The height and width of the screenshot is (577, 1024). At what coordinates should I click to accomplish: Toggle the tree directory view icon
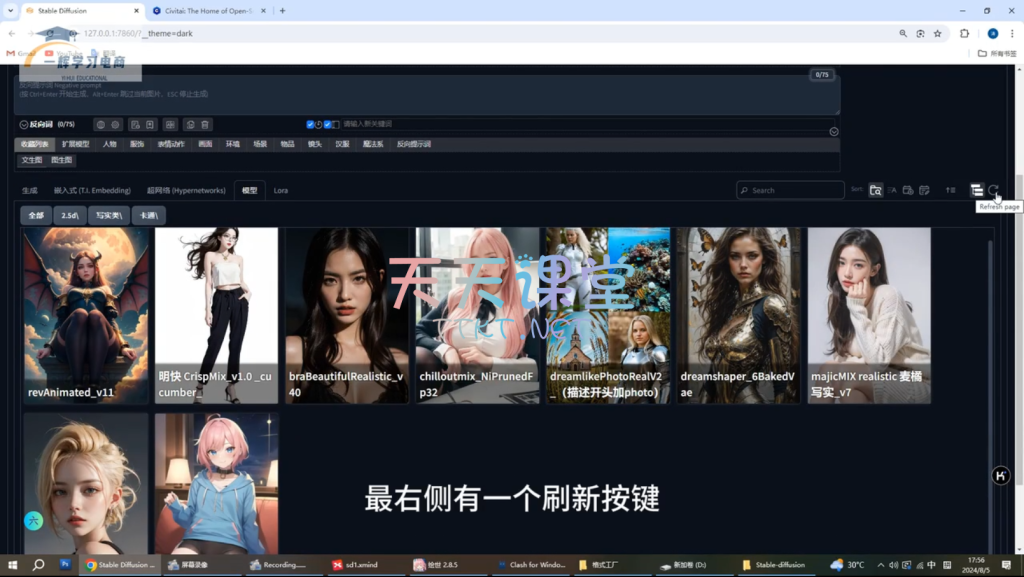click(x=977, y=190)
